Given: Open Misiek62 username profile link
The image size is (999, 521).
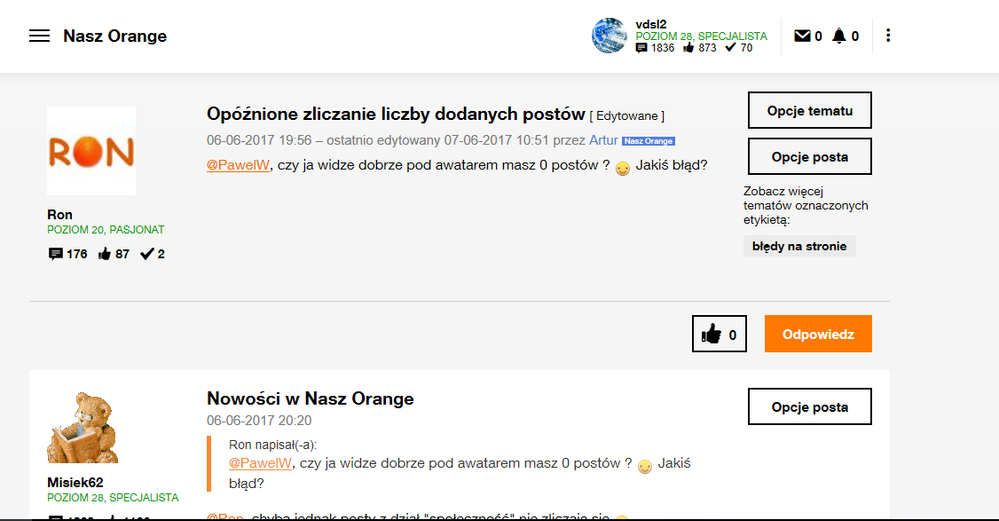Looking at the screenshot, I should coord(75,482).
